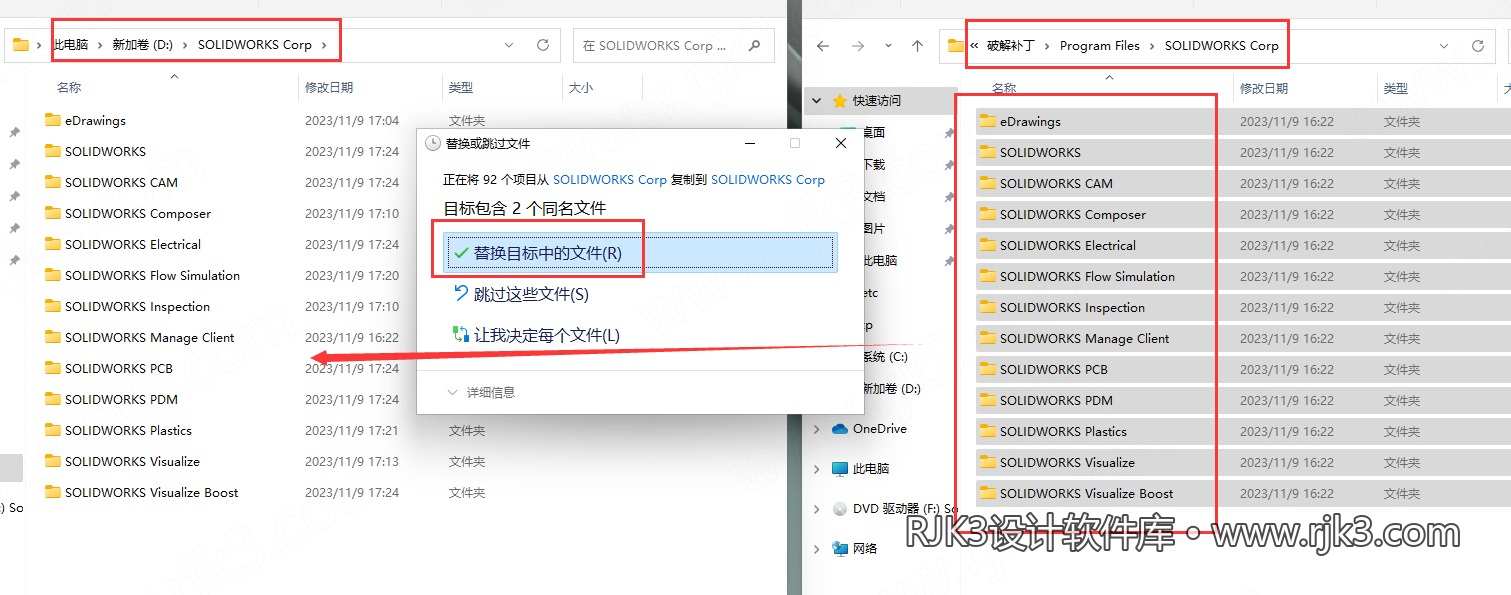Select SOLIDWORKS Electrical folder in left window
This screenshot has width=1511, height=595.
[x=123, y=245]
